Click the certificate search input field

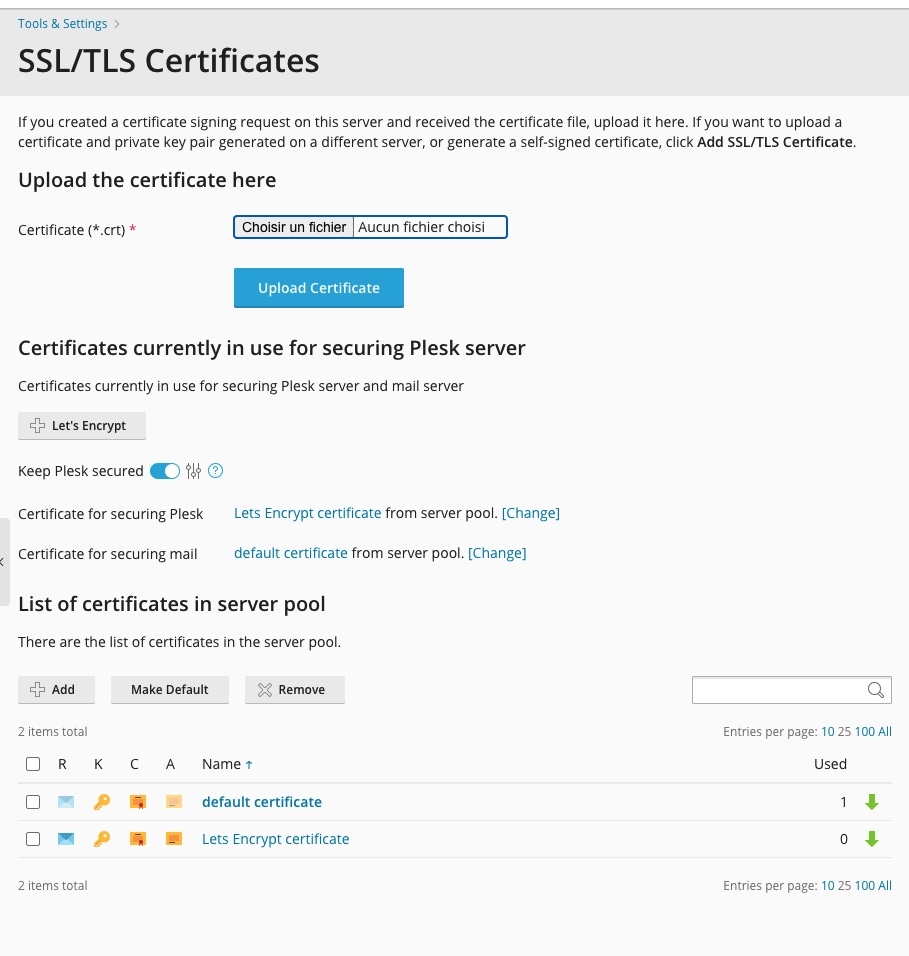pos(778,690)
